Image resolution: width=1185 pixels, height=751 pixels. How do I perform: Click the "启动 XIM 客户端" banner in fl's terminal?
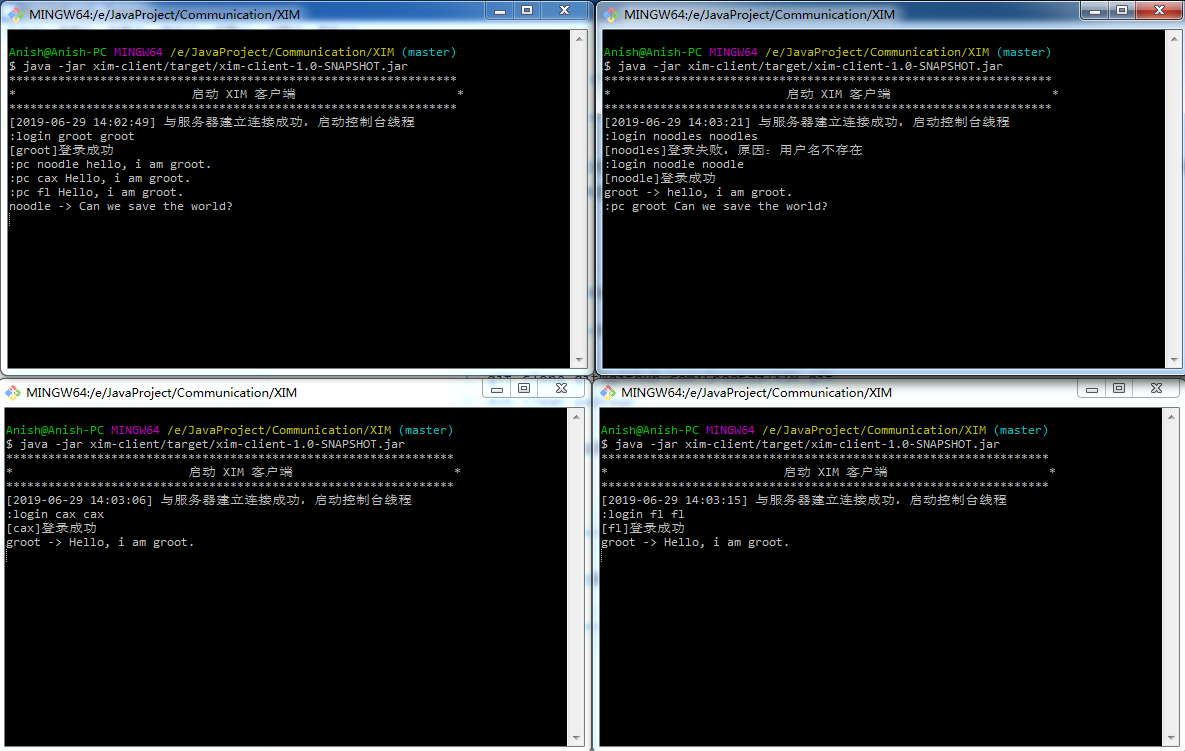[x=835, y=471]
